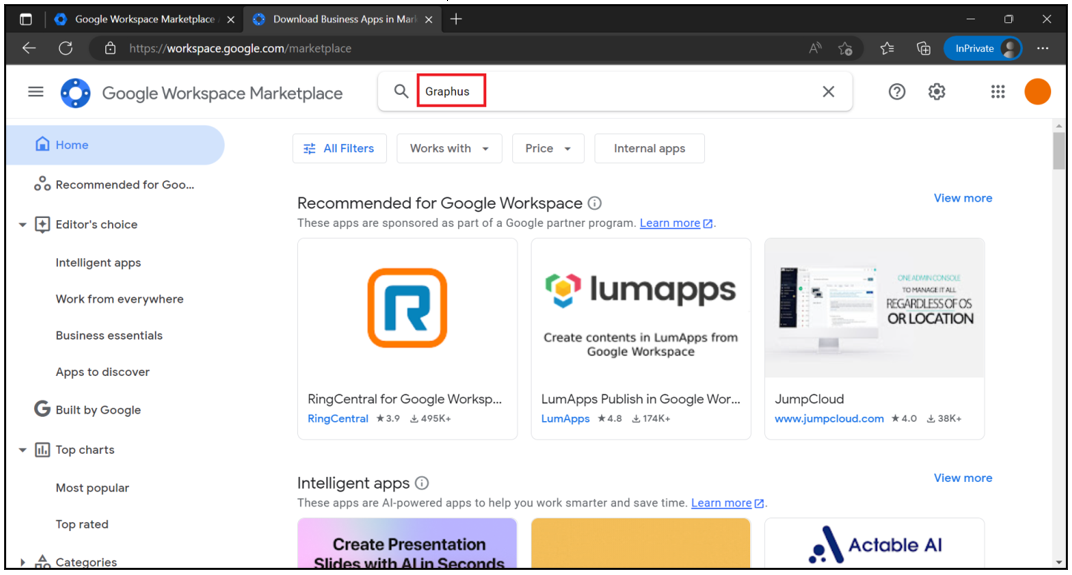
Task: Refresh the page in the browser
Action: point(66,49)
